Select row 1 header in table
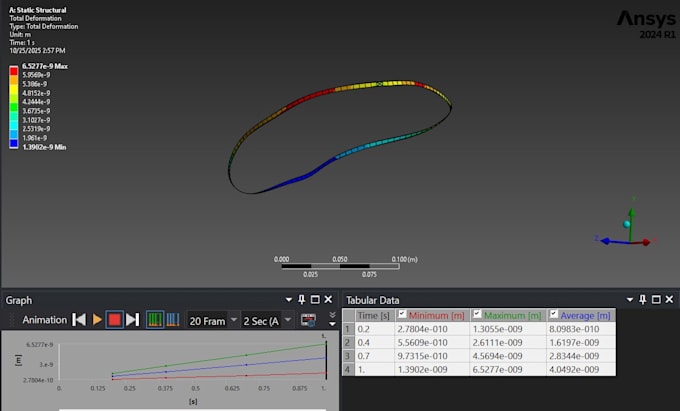This screenshot has height=411, width=680. (348, 329)
